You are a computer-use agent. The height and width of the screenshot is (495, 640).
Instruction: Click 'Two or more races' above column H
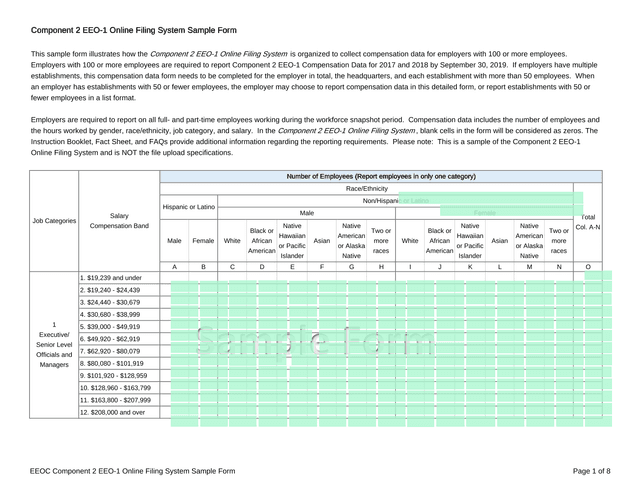click(381, 241)
